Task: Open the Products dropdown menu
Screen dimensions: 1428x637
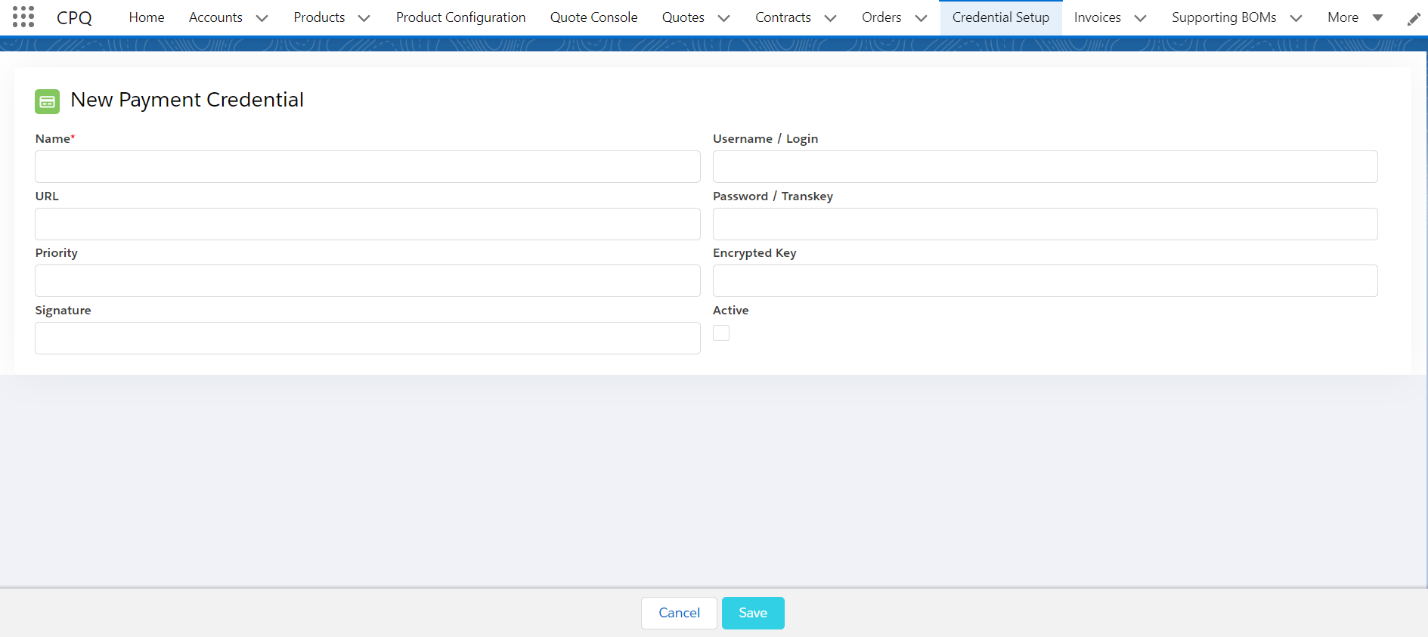Action: coord(364,17)
